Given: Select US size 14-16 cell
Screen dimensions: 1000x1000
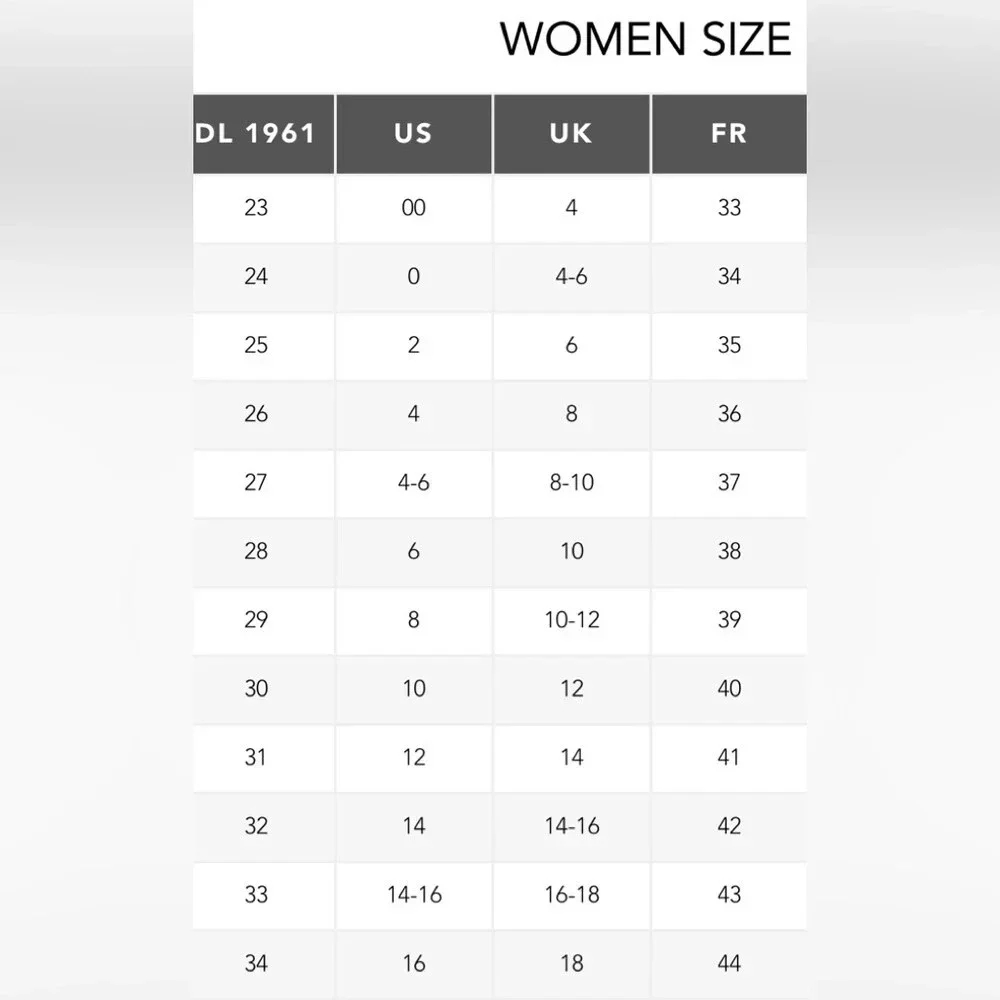Looking at the screenshot, I should click(414, 896).
